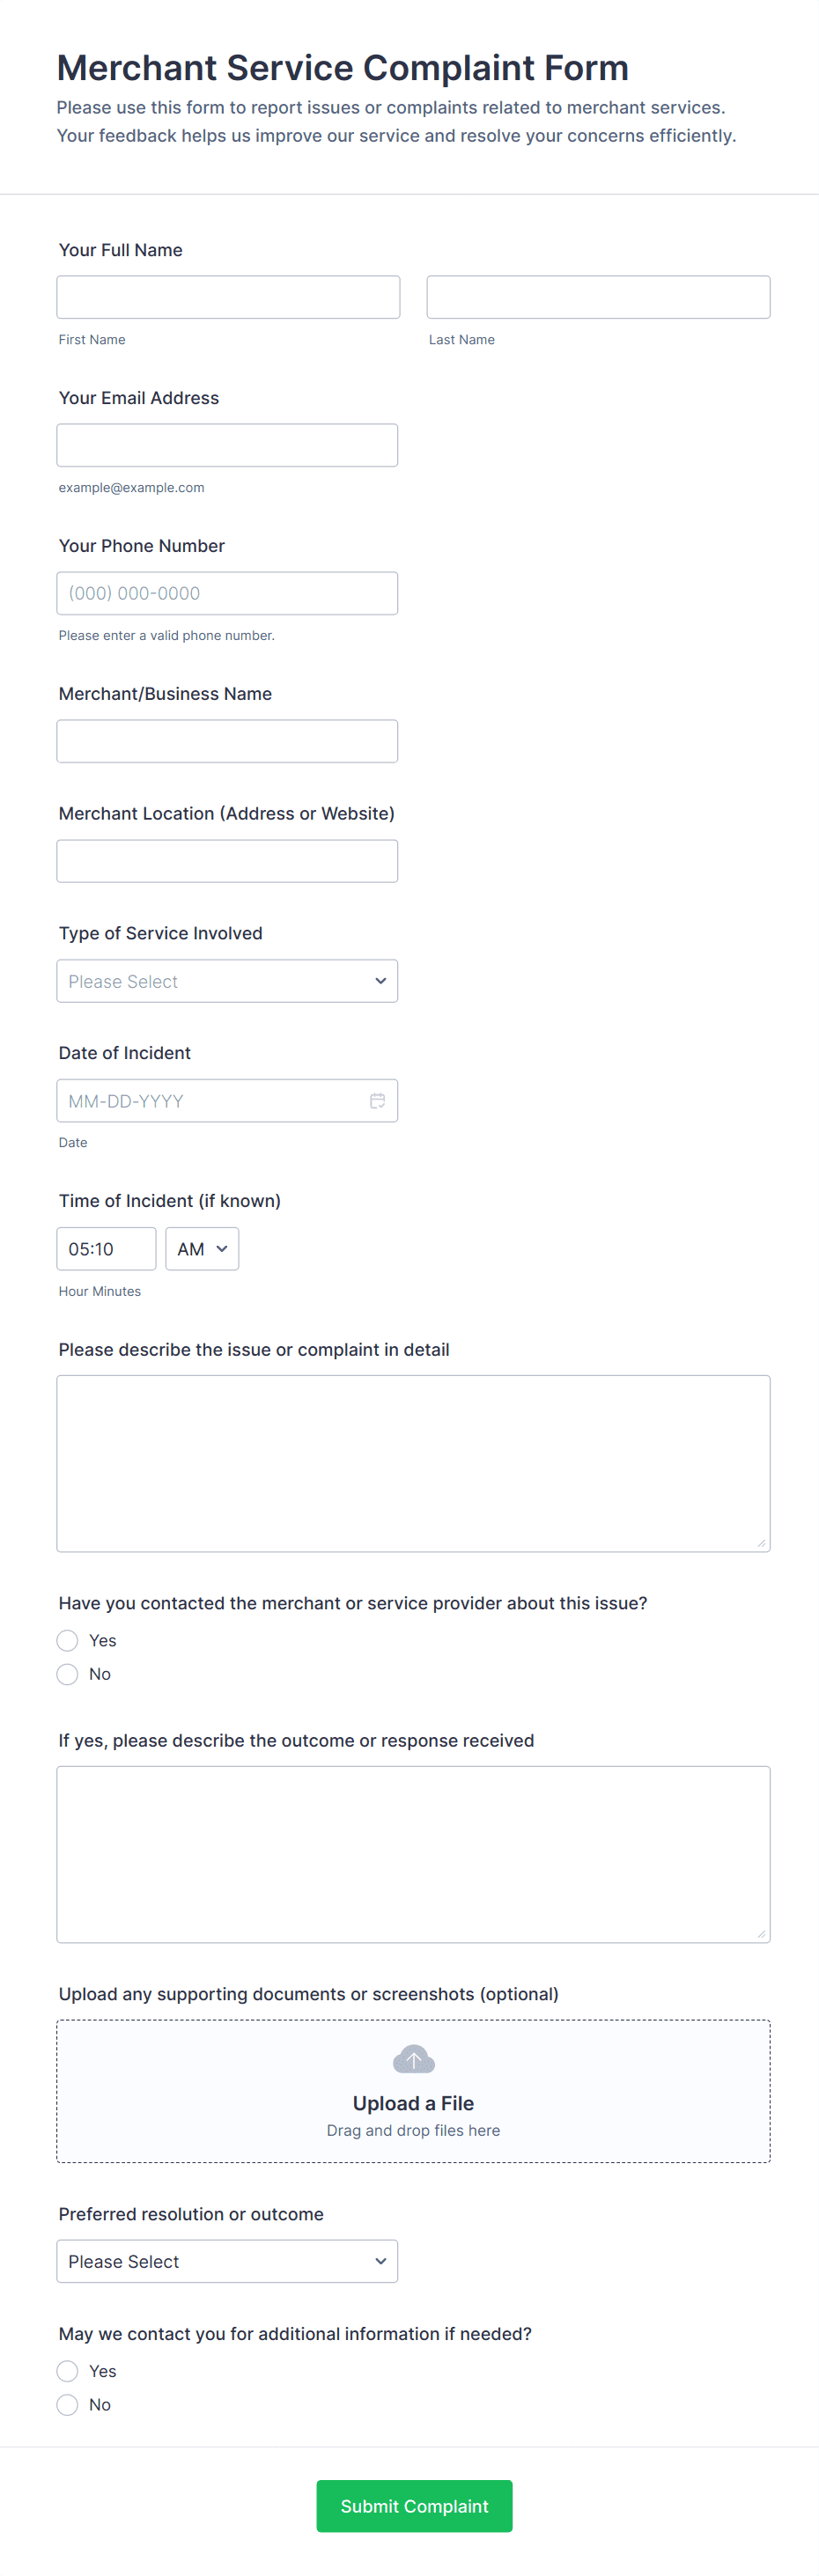Open the Preferred resolution or outcome dropdown
Image resolution: width=819 pixels, height=2576 pixels.
pos(227,2261)
